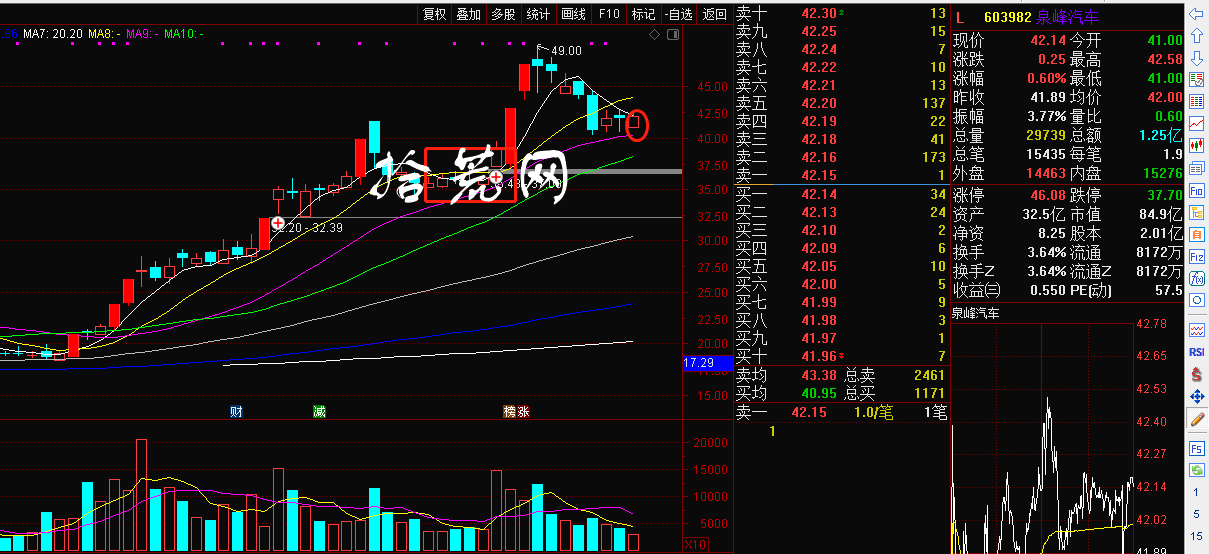
Task: Click the 涨 marker below chart
Action: [x=523, y=412]
